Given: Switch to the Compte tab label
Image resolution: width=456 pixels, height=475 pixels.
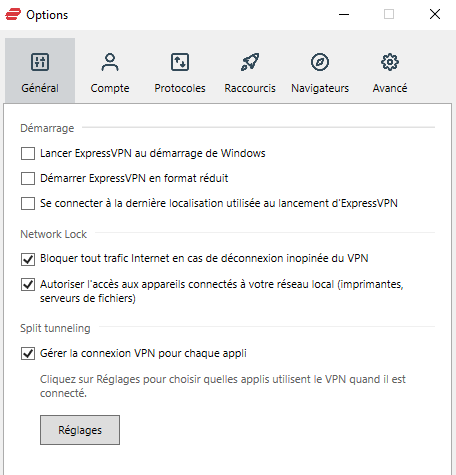Looking at the screenshot, I should coord(110,88).
